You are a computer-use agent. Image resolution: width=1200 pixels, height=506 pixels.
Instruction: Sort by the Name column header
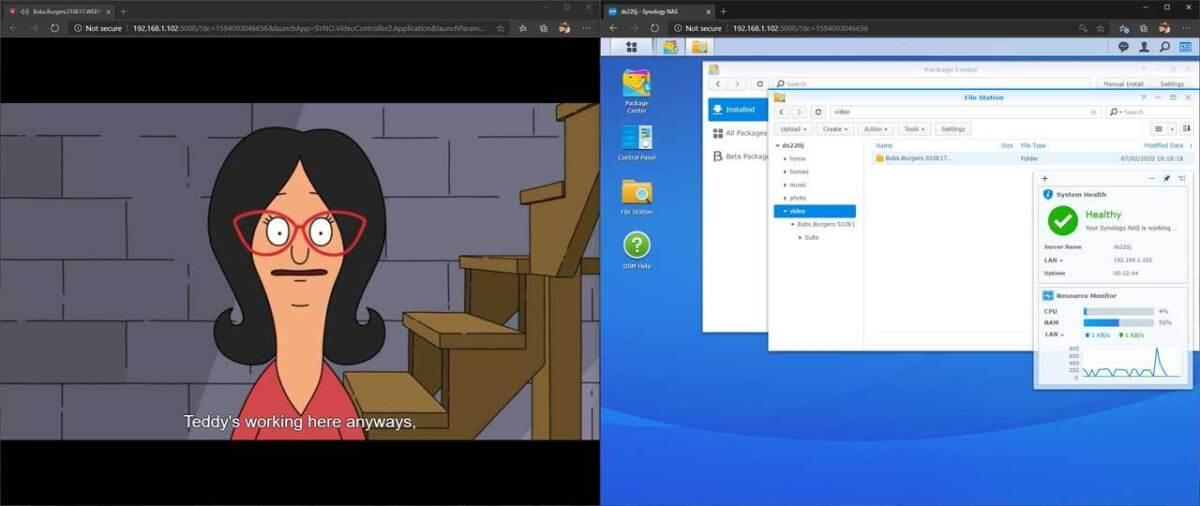tap(884, 145)
